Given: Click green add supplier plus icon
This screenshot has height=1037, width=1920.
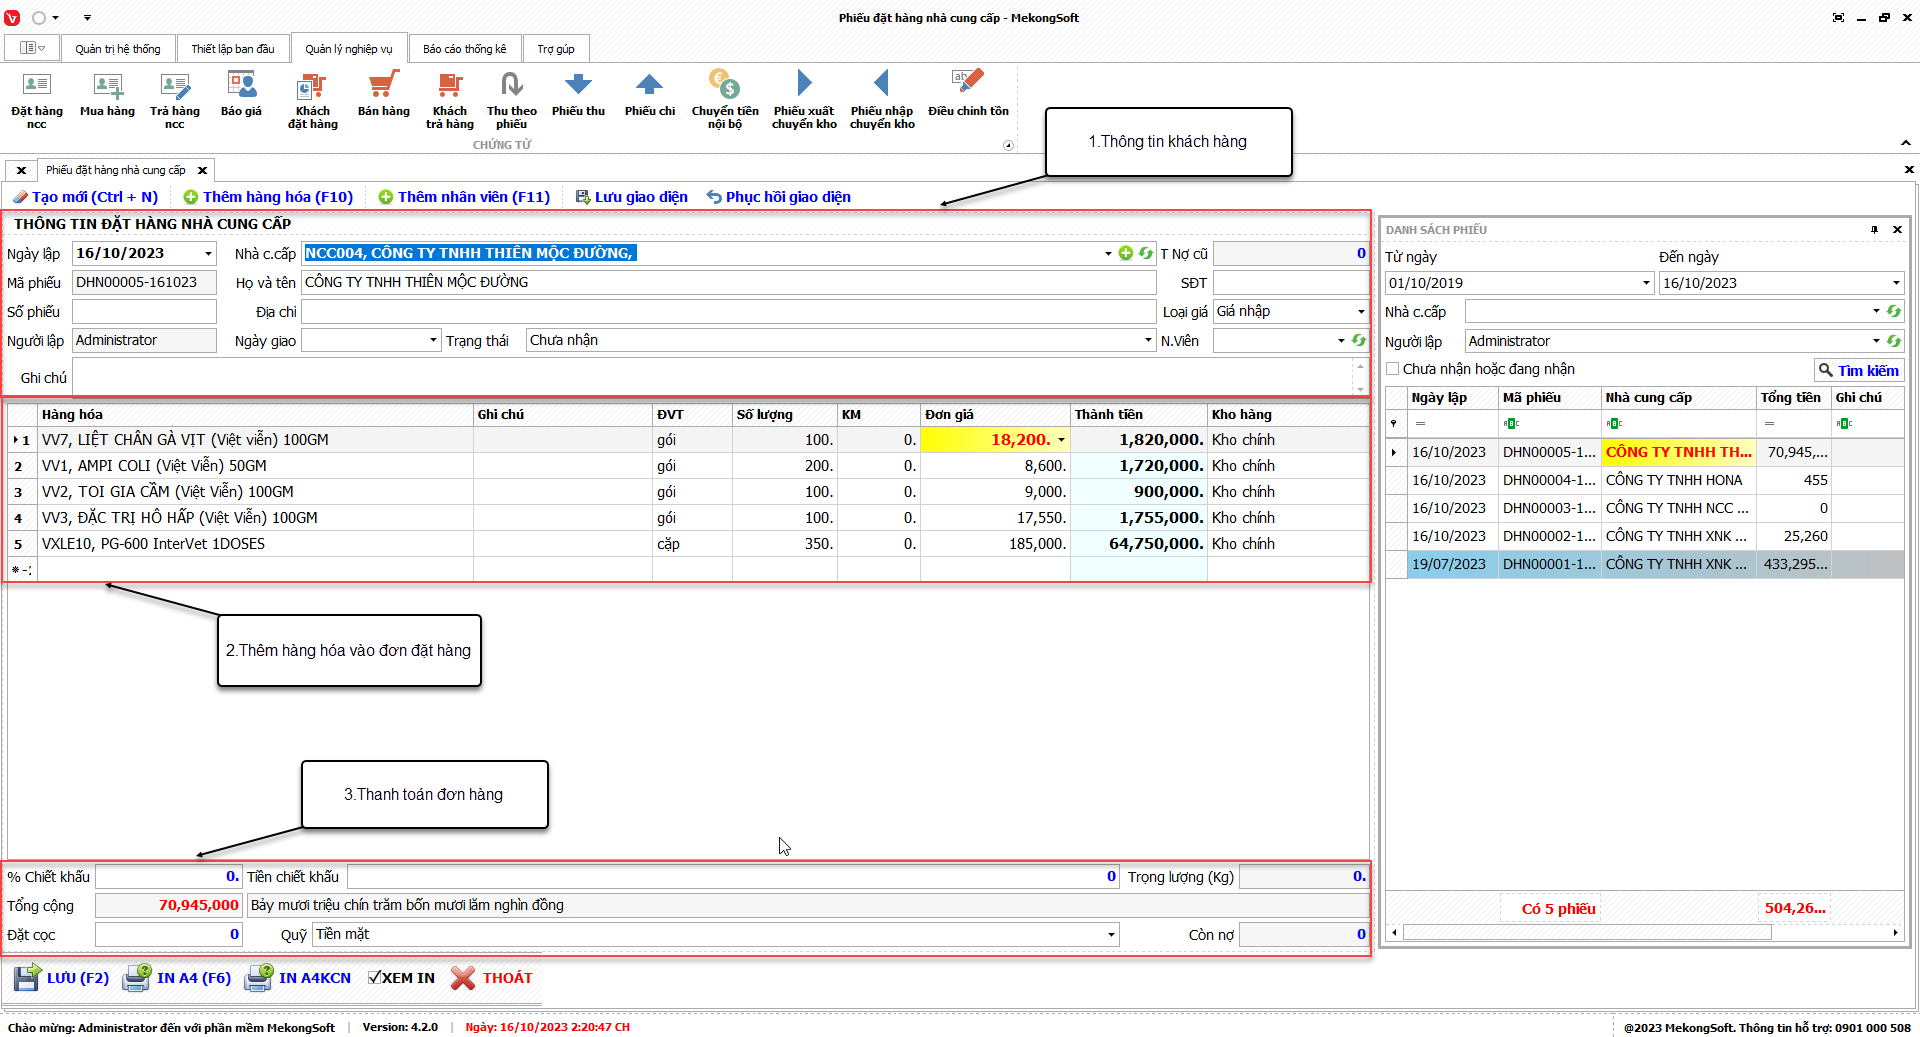Looking at the screenshot, I should click(1126, 253).
